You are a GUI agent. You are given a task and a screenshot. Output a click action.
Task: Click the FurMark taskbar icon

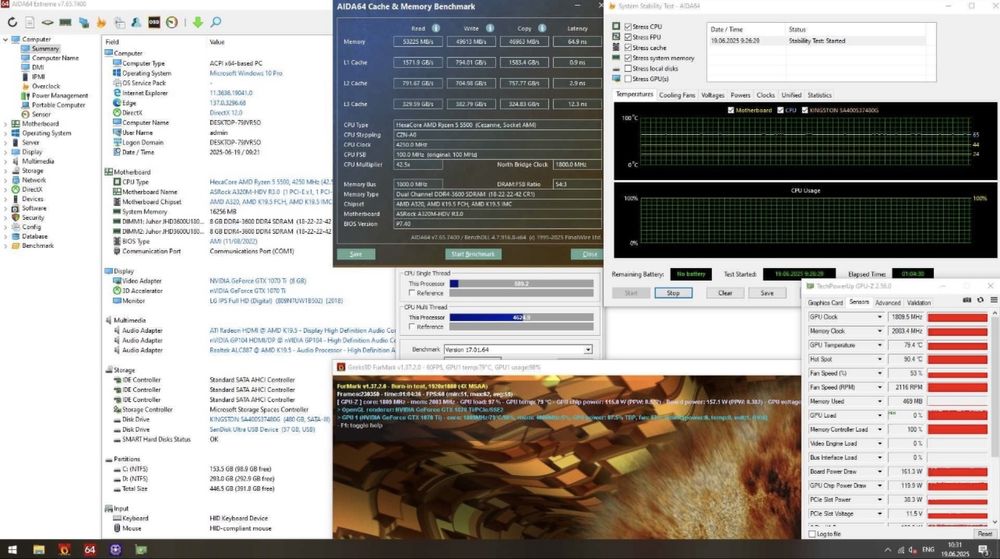64,549
